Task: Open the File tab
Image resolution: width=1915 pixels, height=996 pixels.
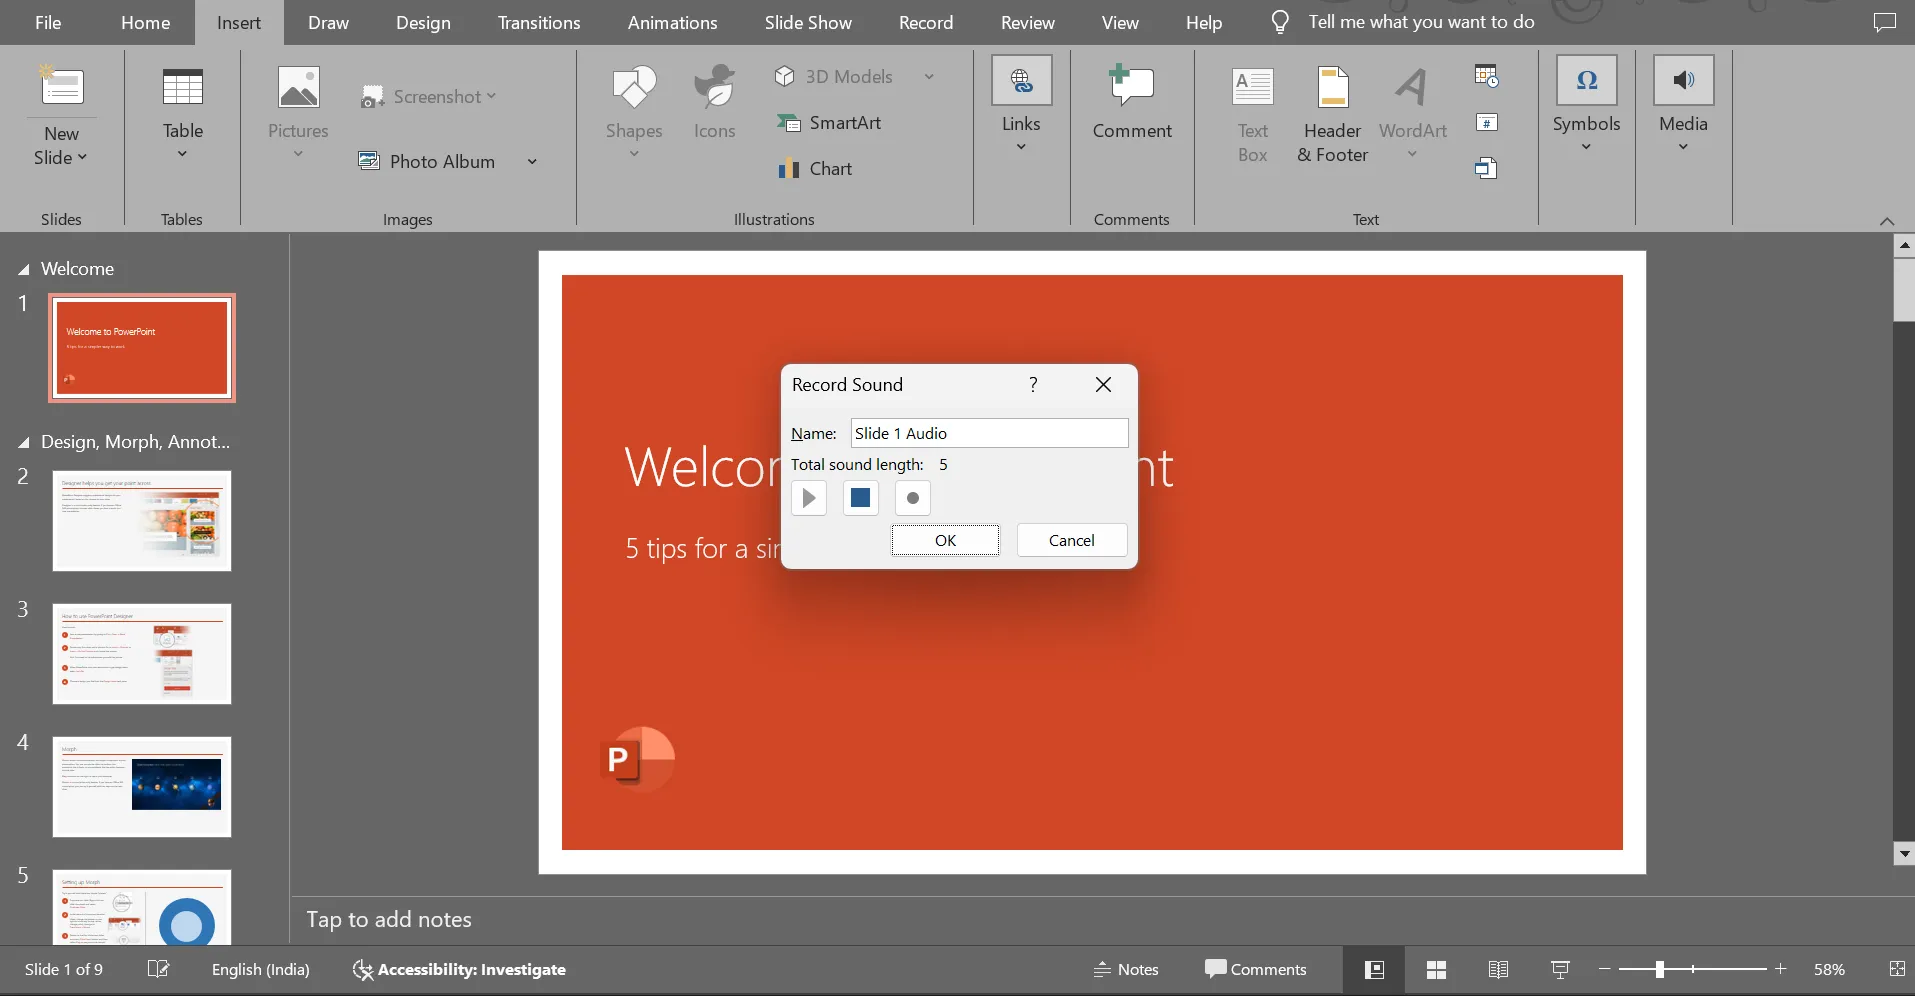Action: click(x=48, y=22)
